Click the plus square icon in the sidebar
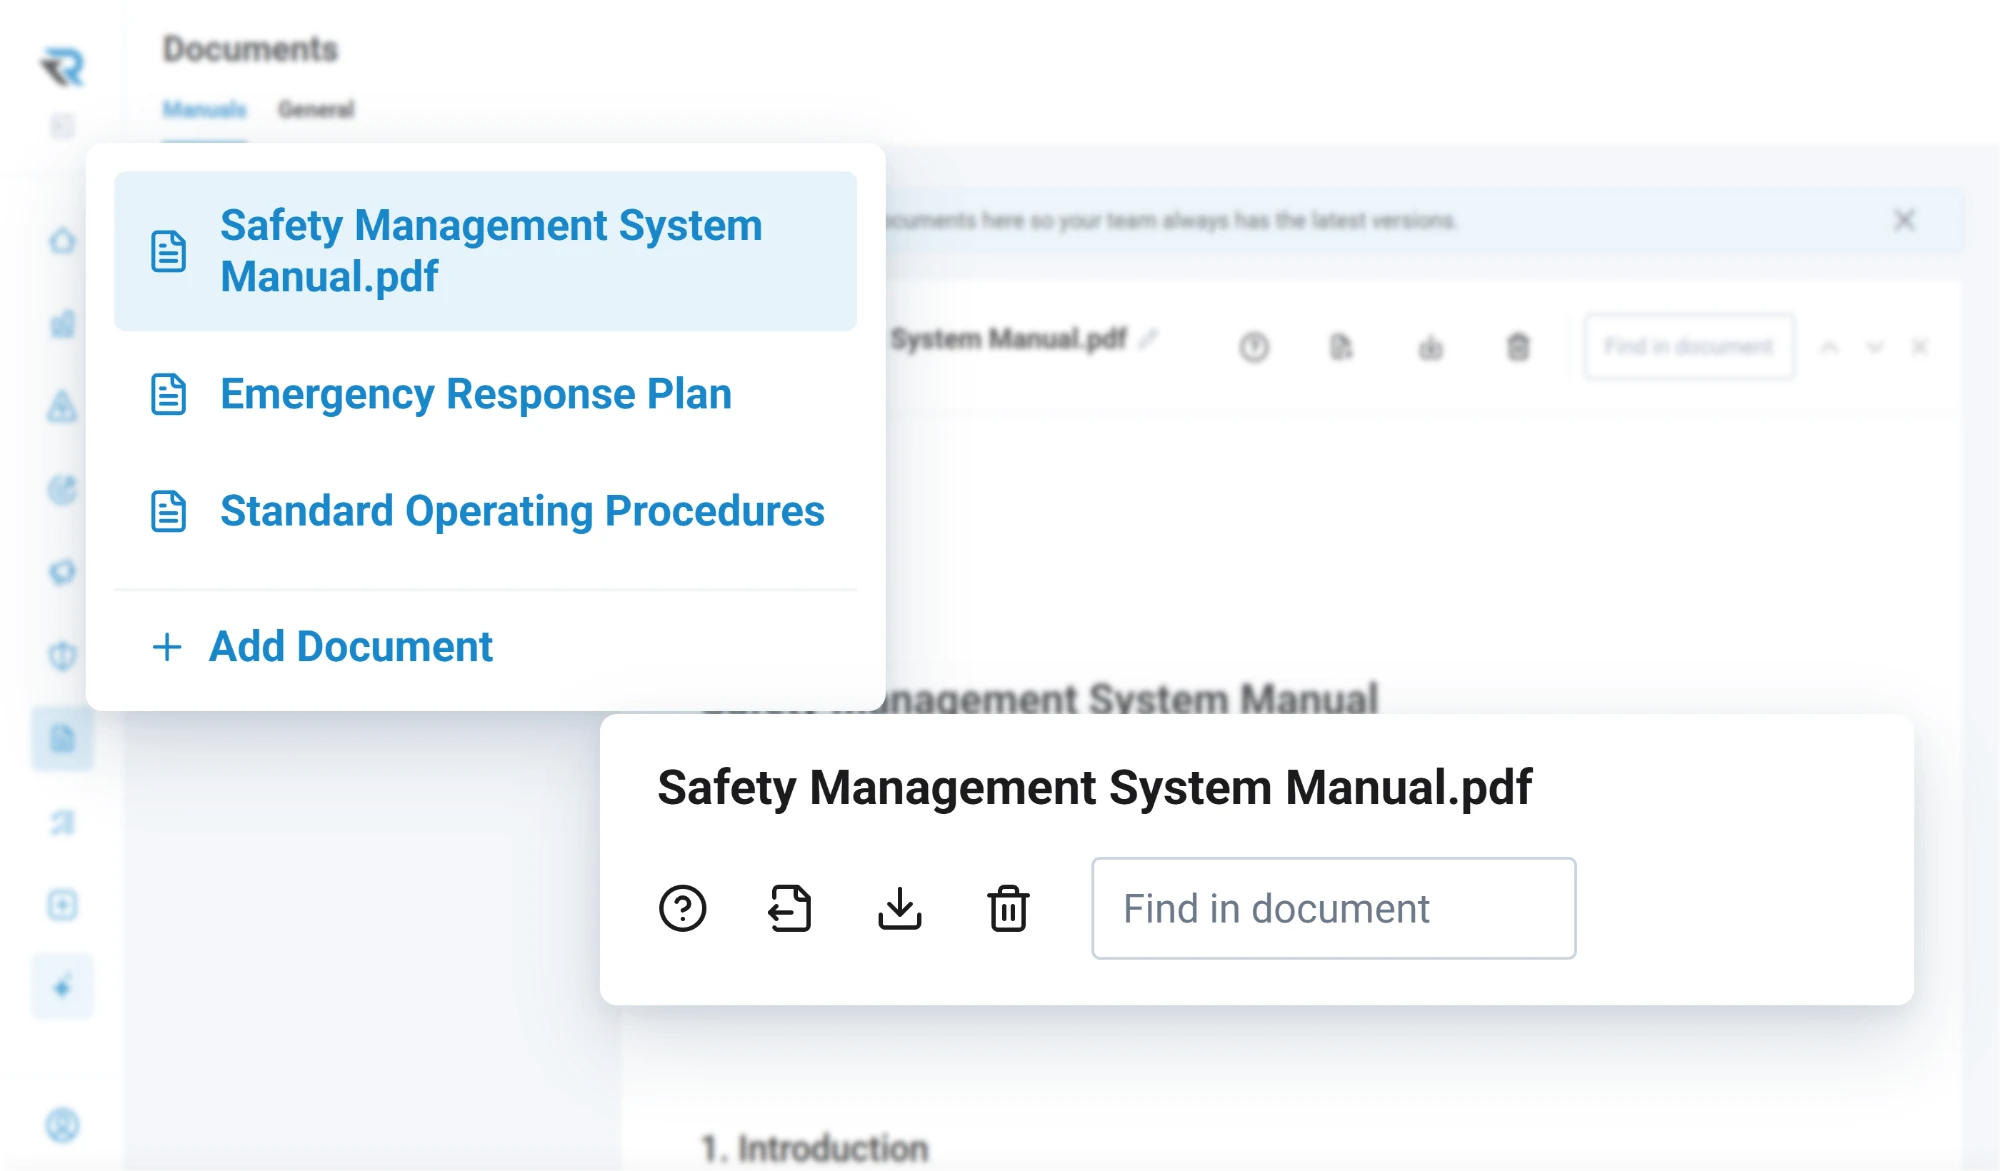 pyautogui.click(x=62, y=905)
